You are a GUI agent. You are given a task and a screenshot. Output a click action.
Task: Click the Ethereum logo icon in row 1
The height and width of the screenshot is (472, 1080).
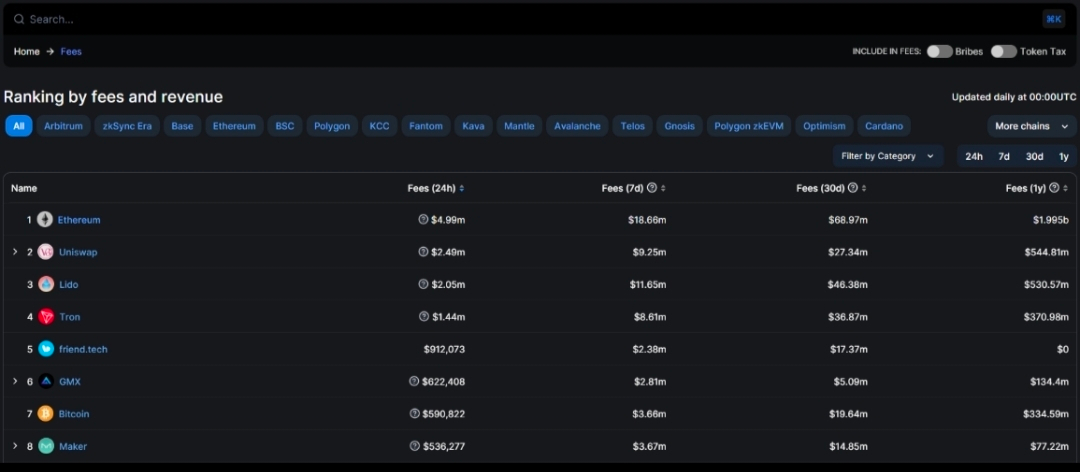click(45, 220)
